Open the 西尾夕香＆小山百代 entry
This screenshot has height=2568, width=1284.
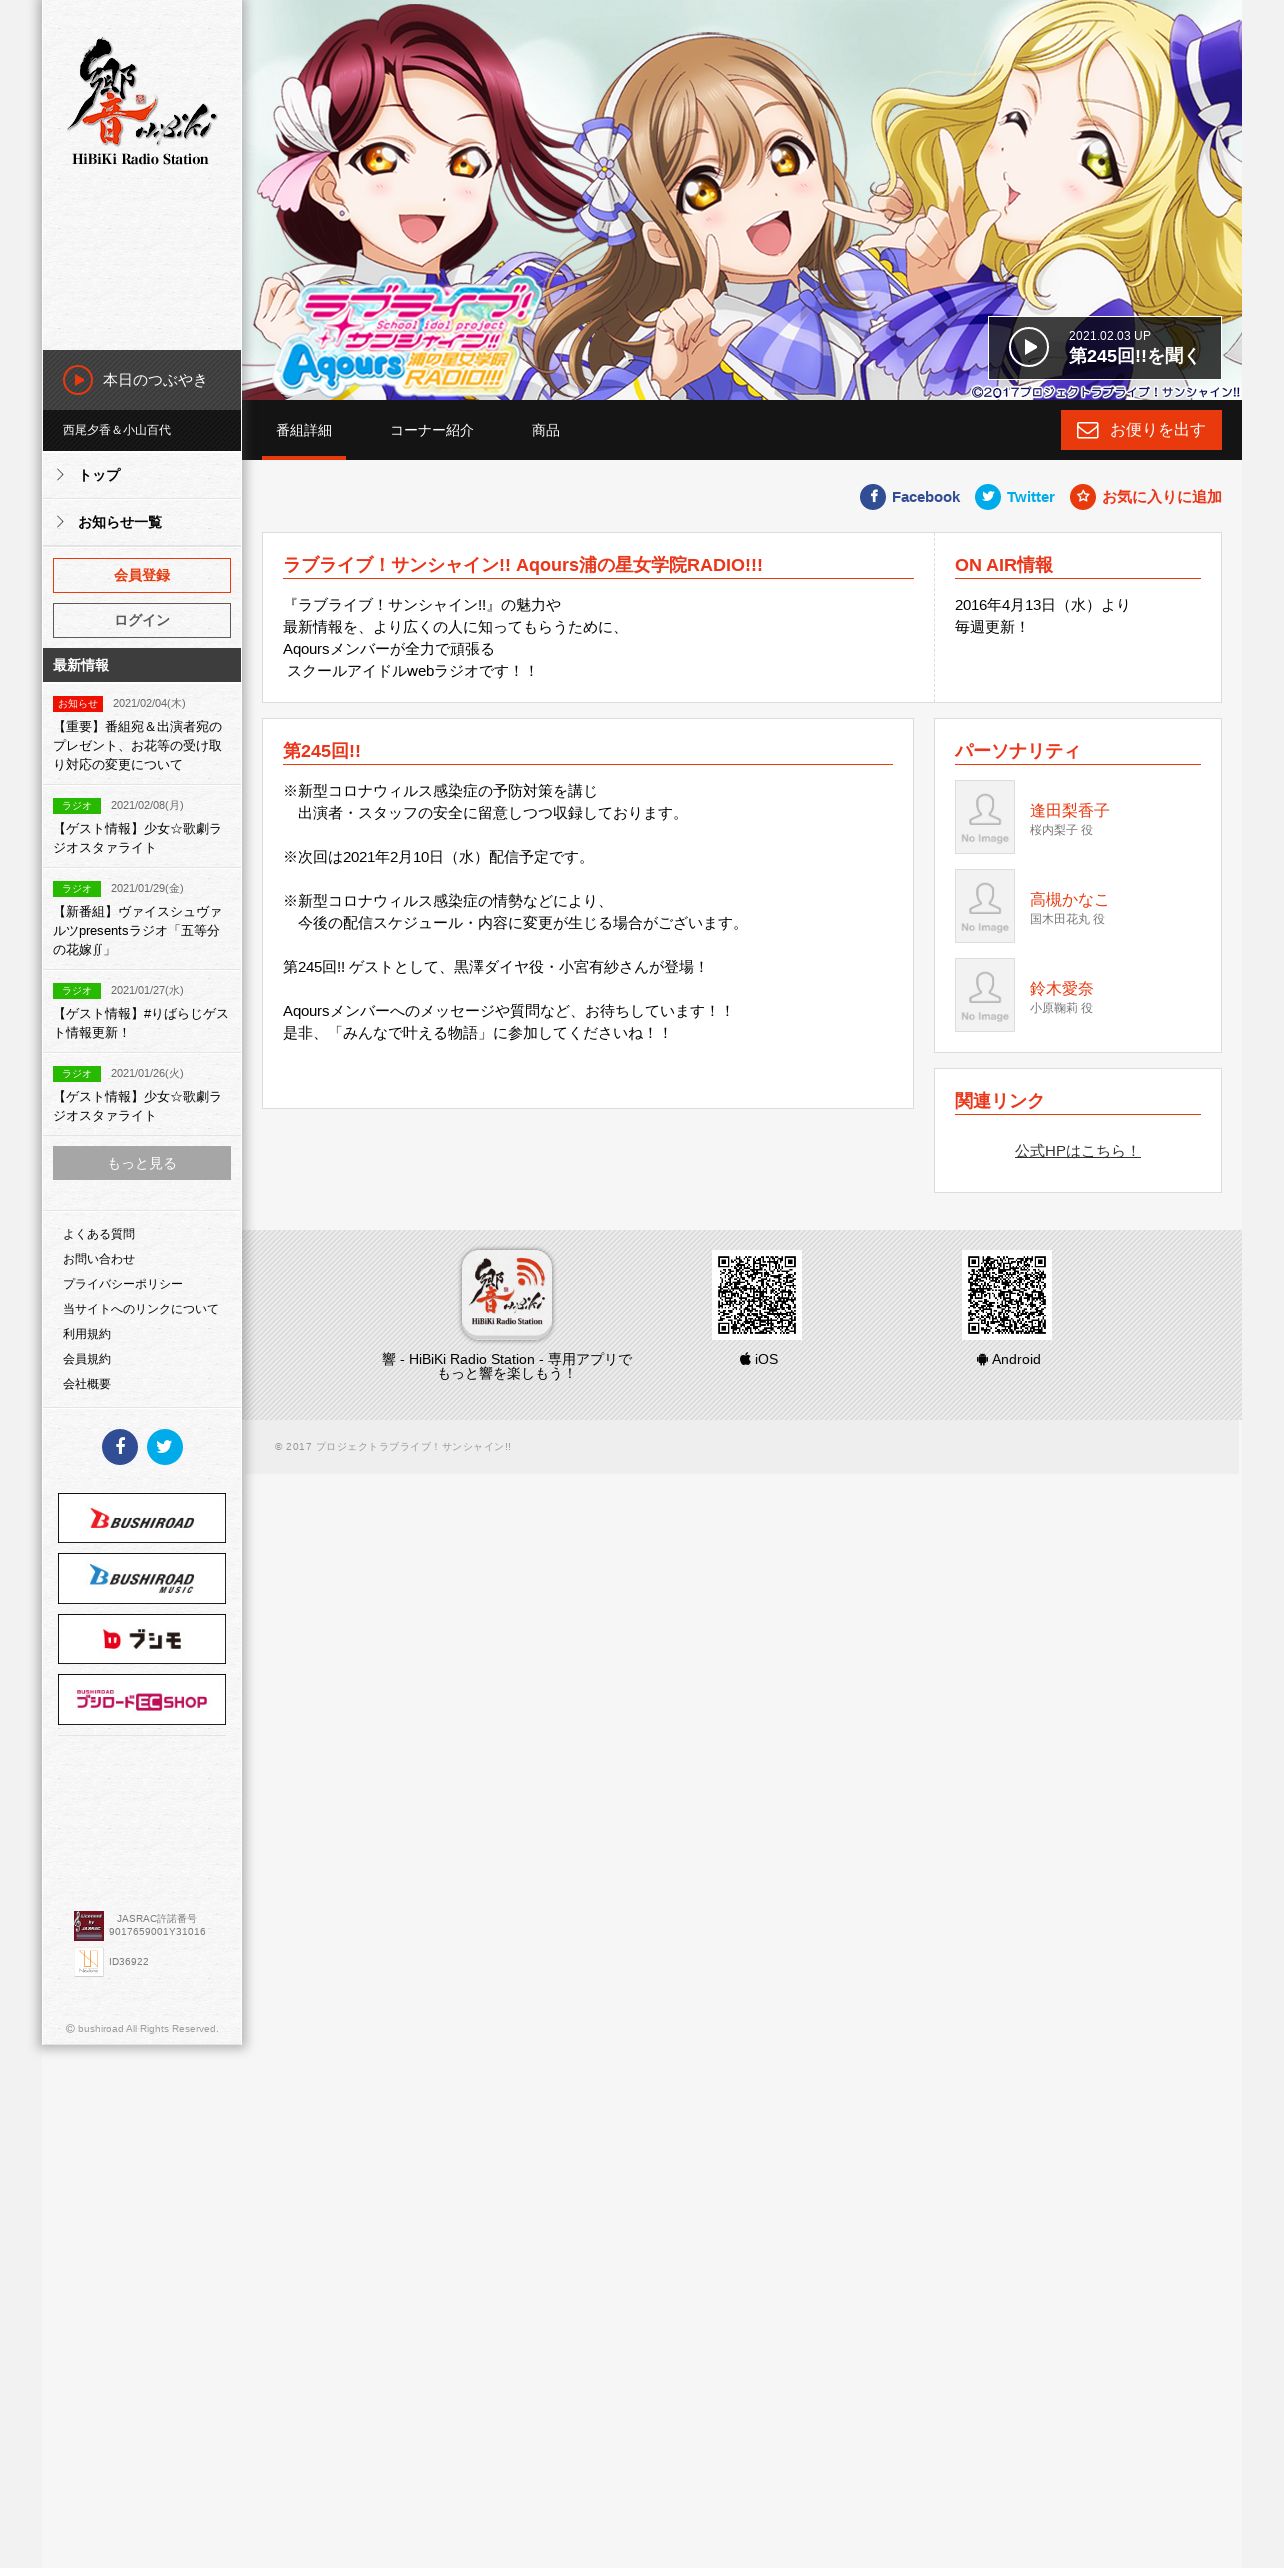117,430
